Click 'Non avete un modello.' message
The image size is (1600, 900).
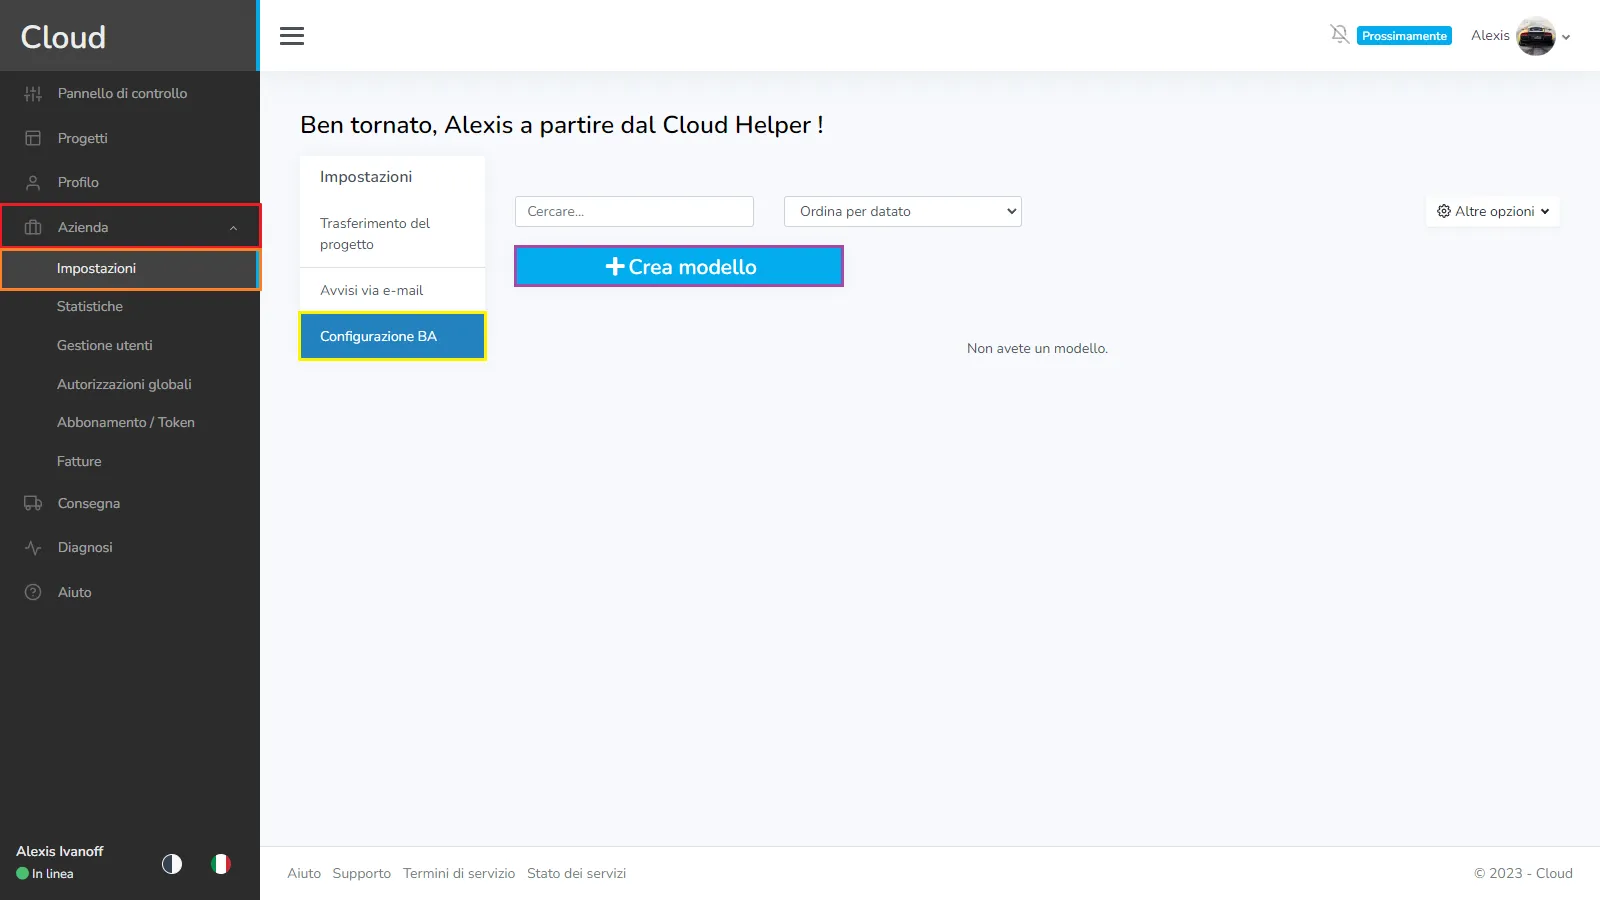click(x=1037, y=348)
